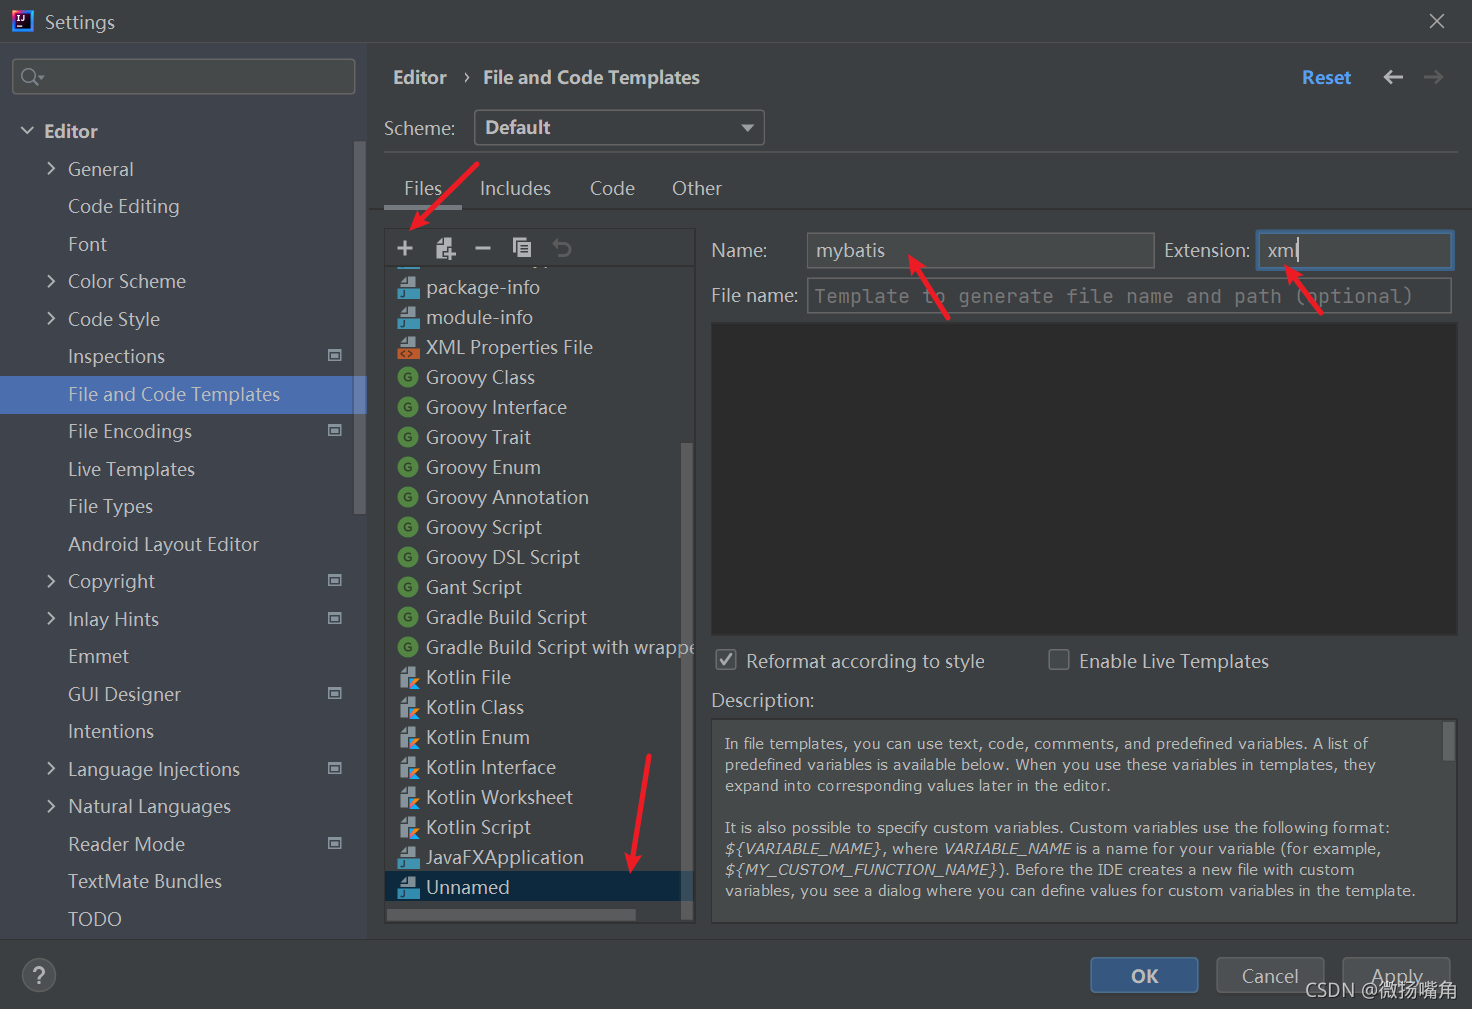
Task: Collapse the Editor tree node
Action: click(x=27, y=131)
